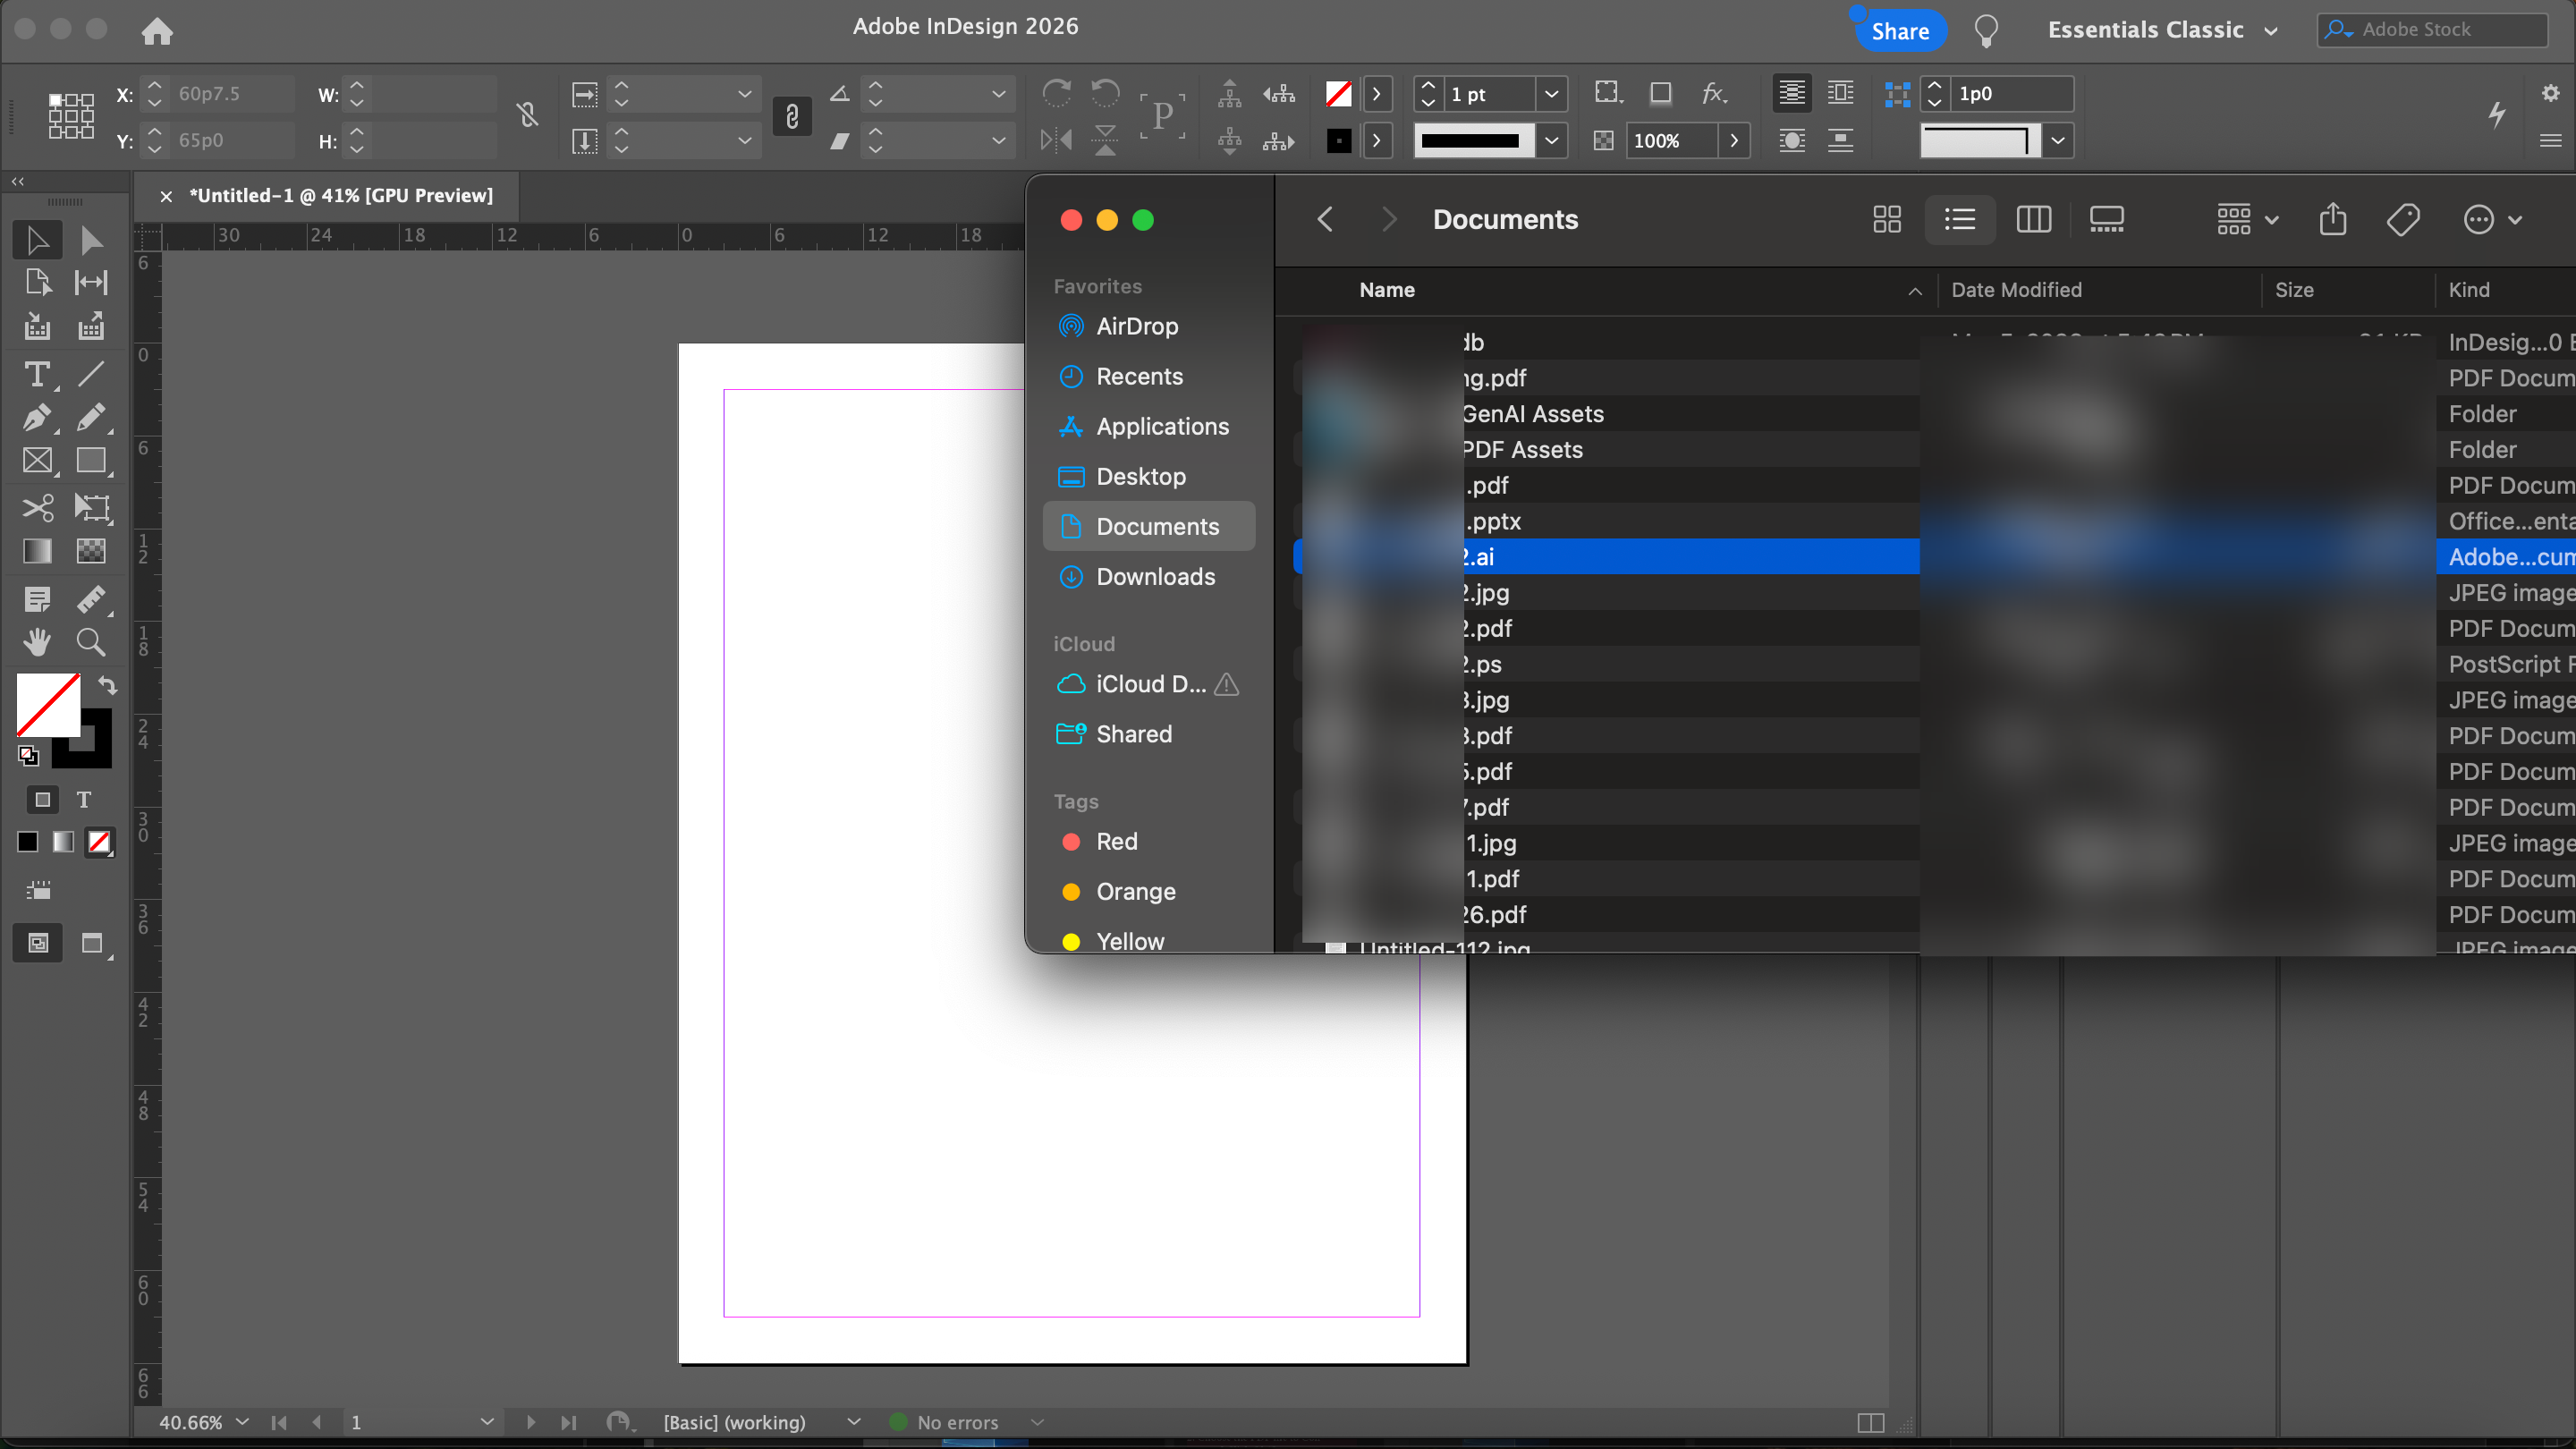Switch Finder to icon view
2576x1449 pixels.
(x=1887, y=219)
